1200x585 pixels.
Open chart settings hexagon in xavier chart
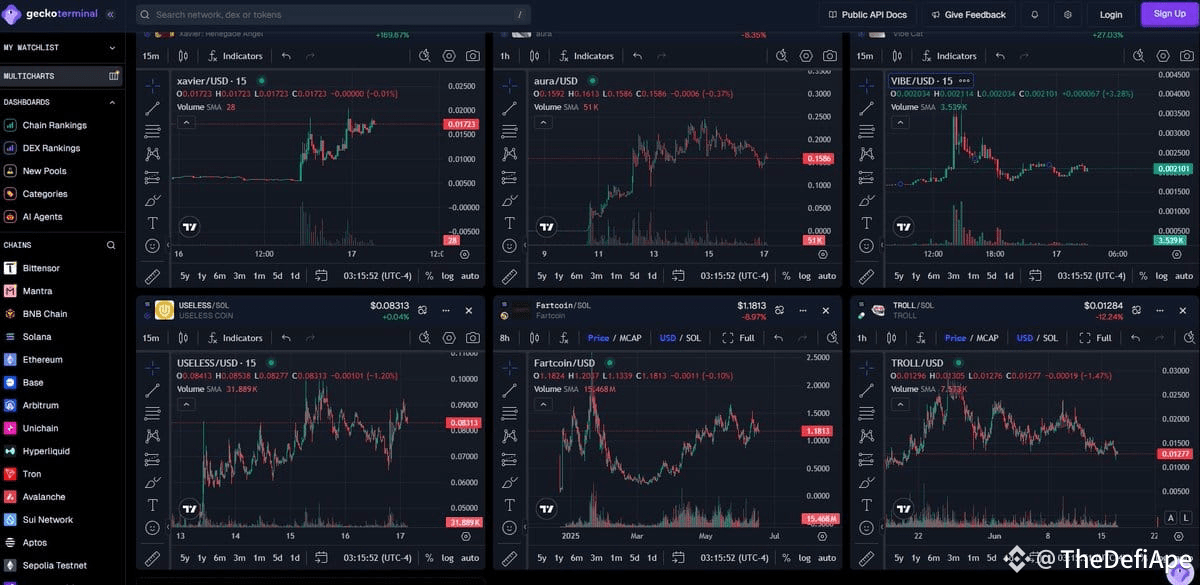pyautogui.click(x=448, y=56)
